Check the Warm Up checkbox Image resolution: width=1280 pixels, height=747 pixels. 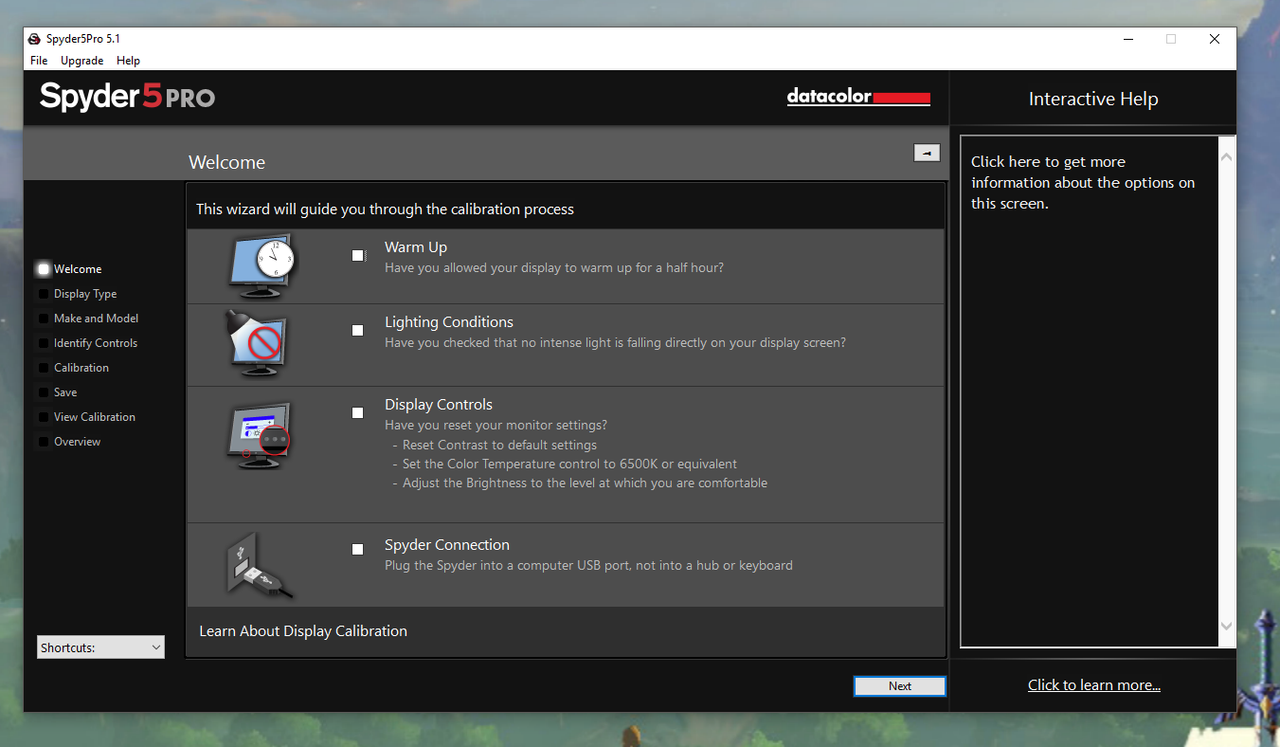[358, 255]
